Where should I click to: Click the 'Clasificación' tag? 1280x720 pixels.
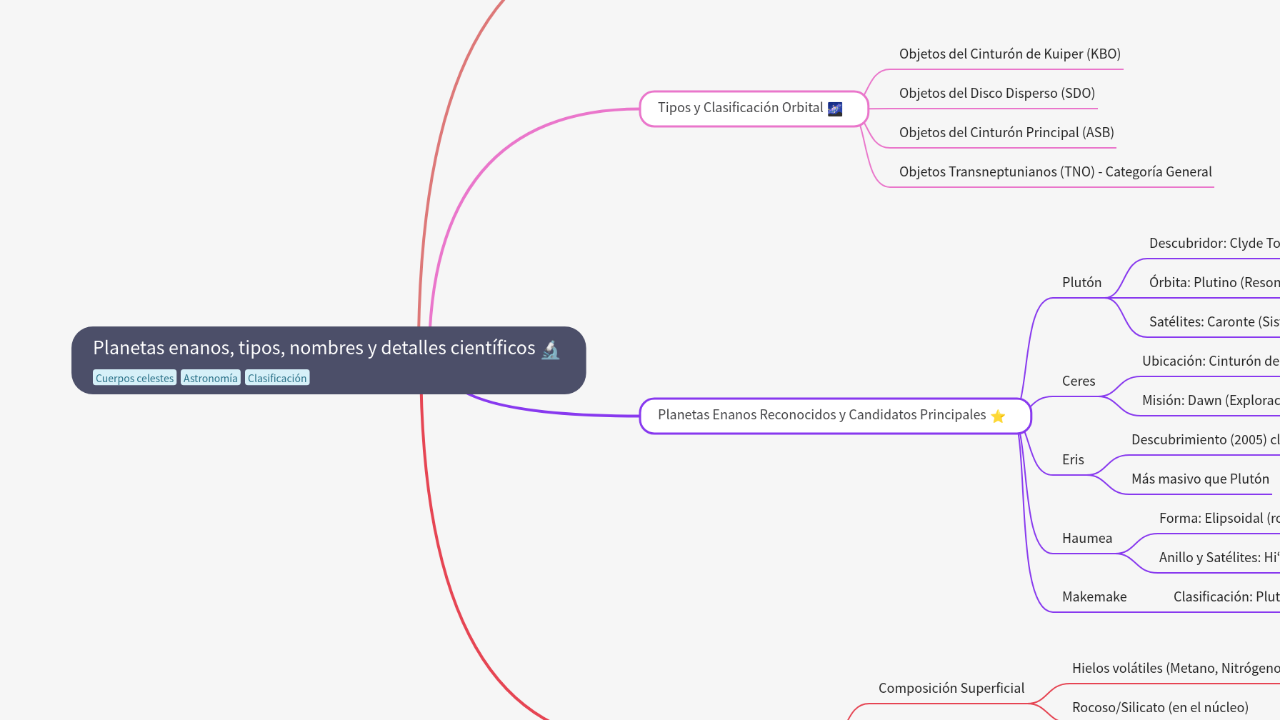[277, 377]
